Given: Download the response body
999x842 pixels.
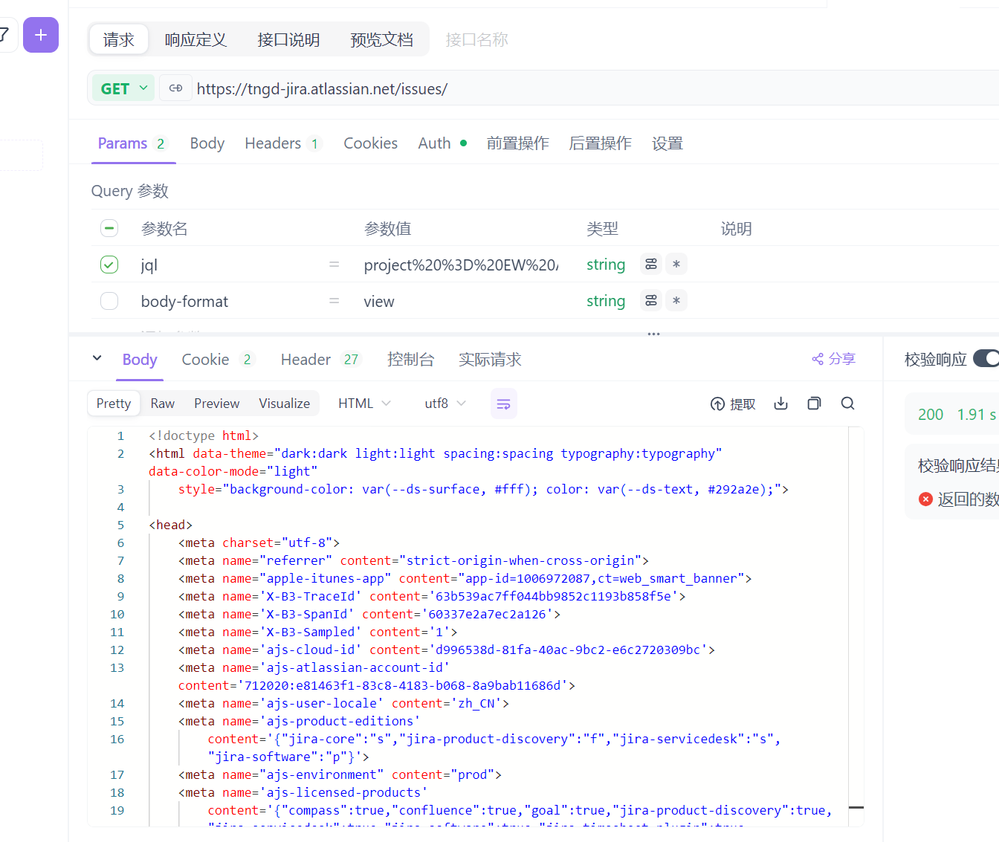Looking at the screenshot, I should coord(780,403).
